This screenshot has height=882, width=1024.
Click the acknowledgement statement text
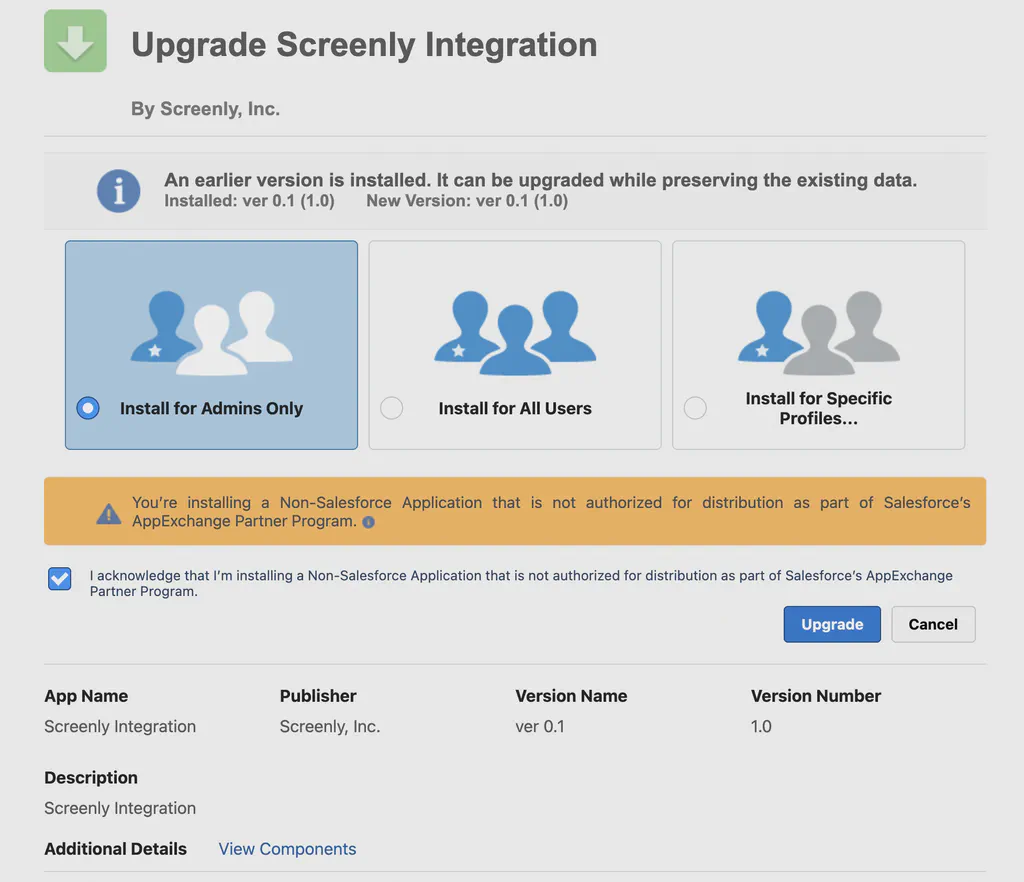tap(520, 583)
